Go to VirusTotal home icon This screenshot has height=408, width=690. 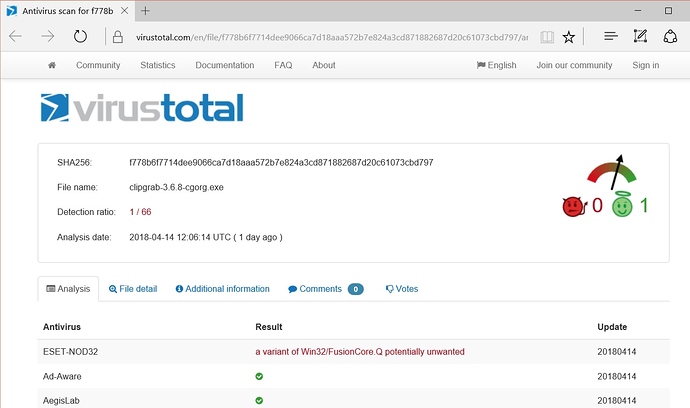[x=52, y=65]
